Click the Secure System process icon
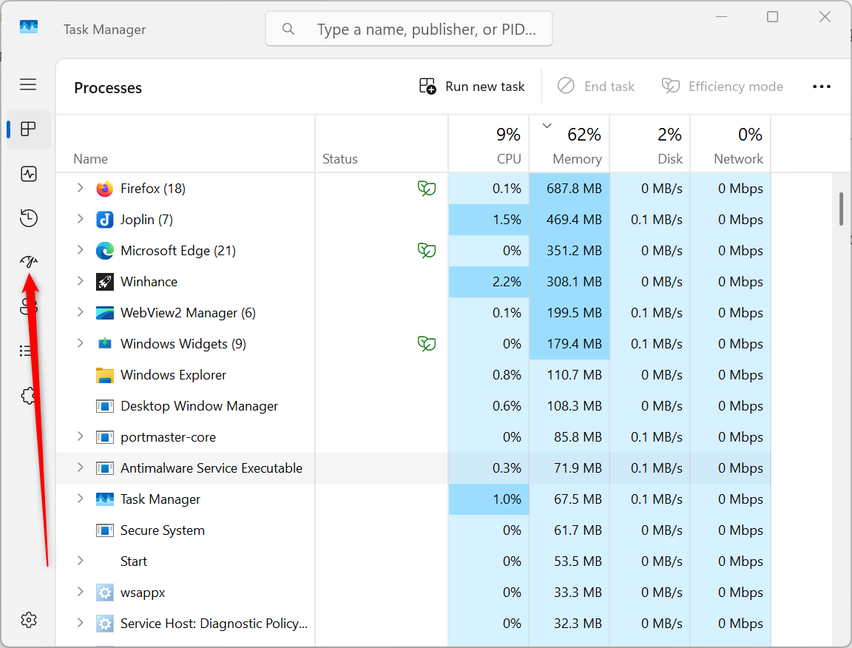 click(x=104, y=530)
